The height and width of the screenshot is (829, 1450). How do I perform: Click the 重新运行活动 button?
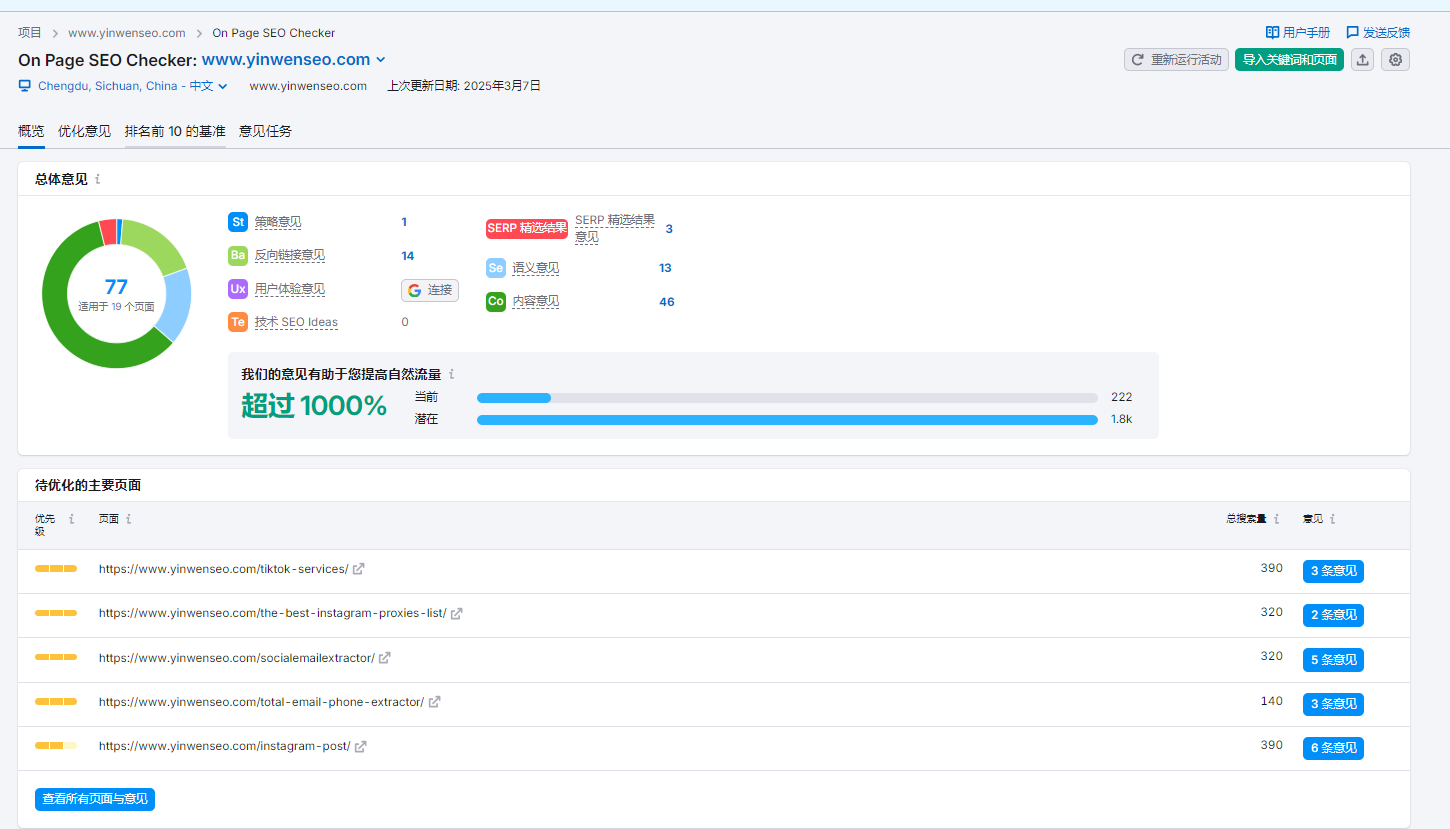pos(1176,60)
